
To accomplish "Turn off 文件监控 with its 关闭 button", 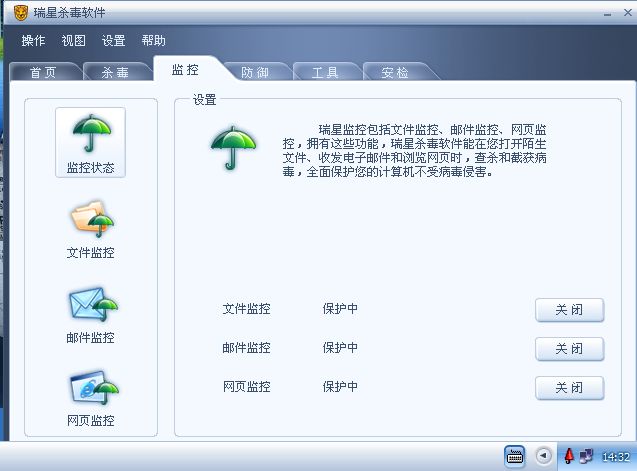I will 570,310.
